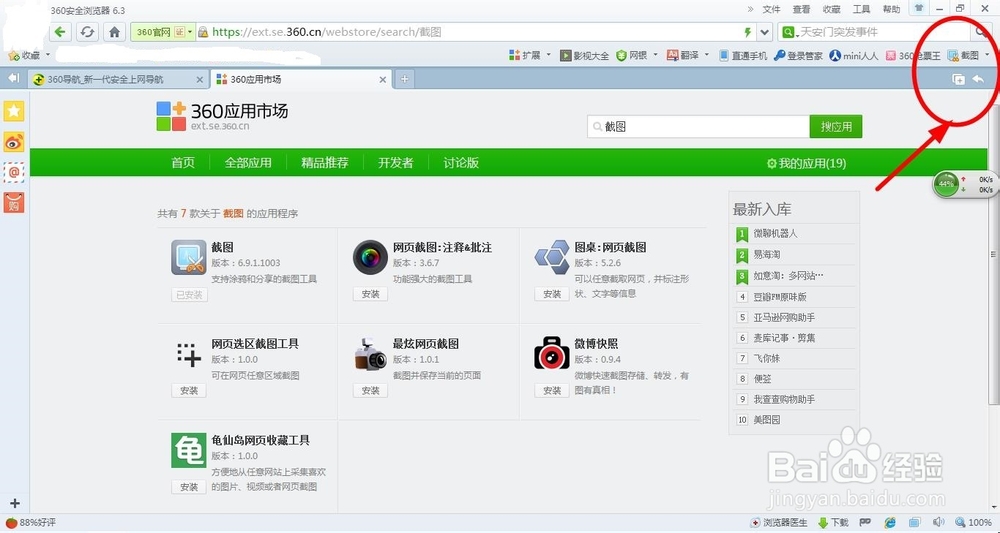Open the mail @ sidebar icon

tap(14, 172)
